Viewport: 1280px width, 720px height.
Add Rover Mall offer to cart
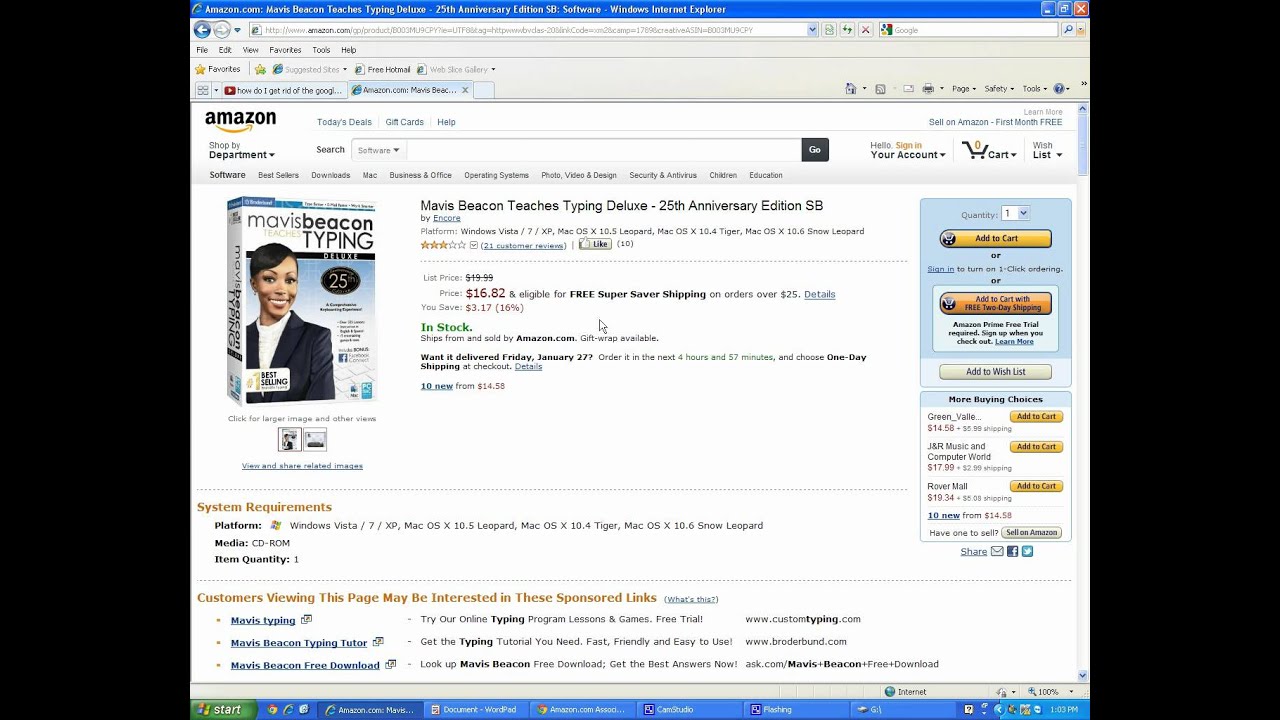pyautogui.click(x=1036, y=486)
